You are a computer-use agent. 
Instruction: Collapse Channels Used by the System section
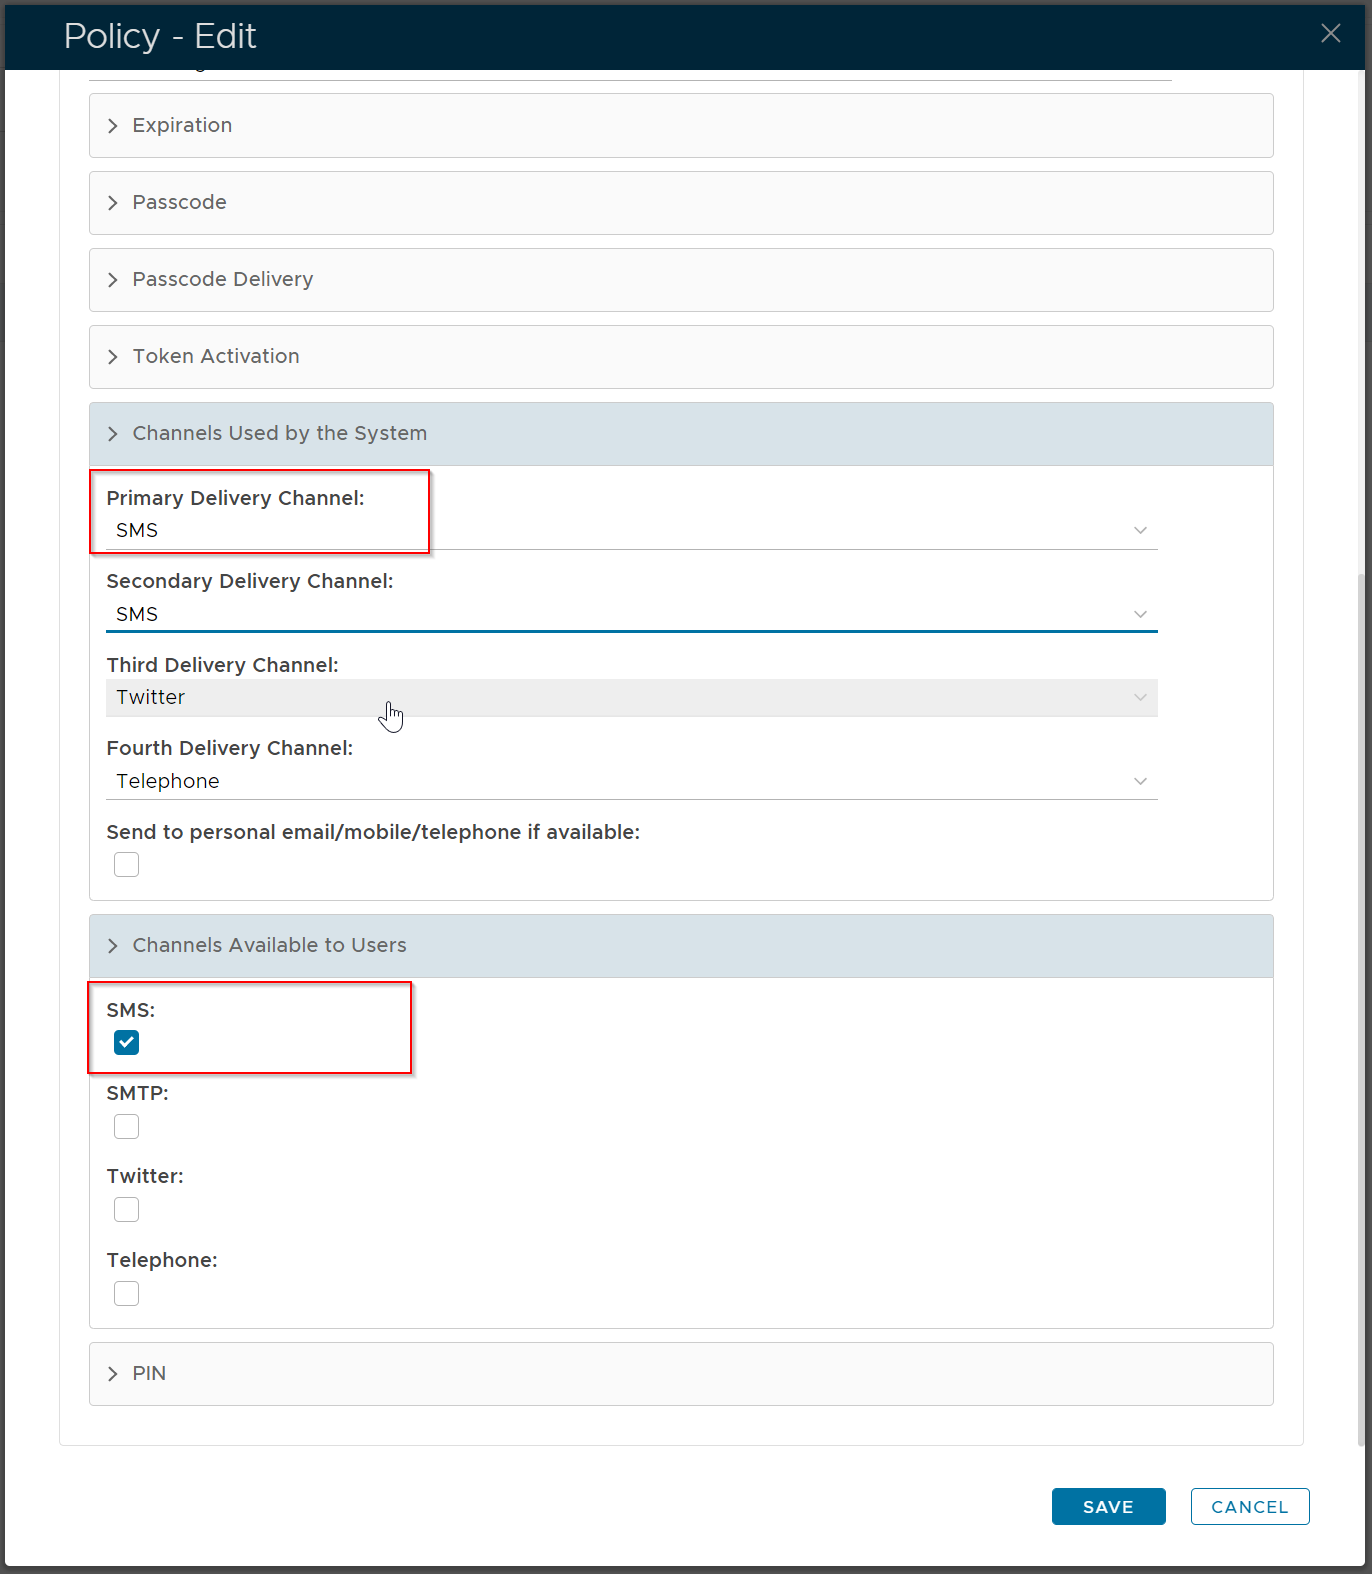pos(113,434)
